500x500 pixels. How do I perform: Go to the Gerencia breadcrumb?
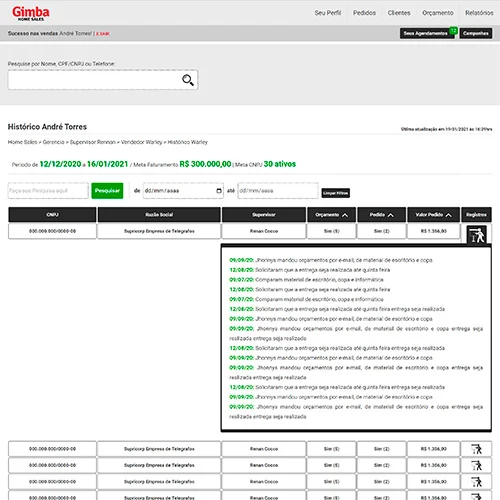(53, 142)
